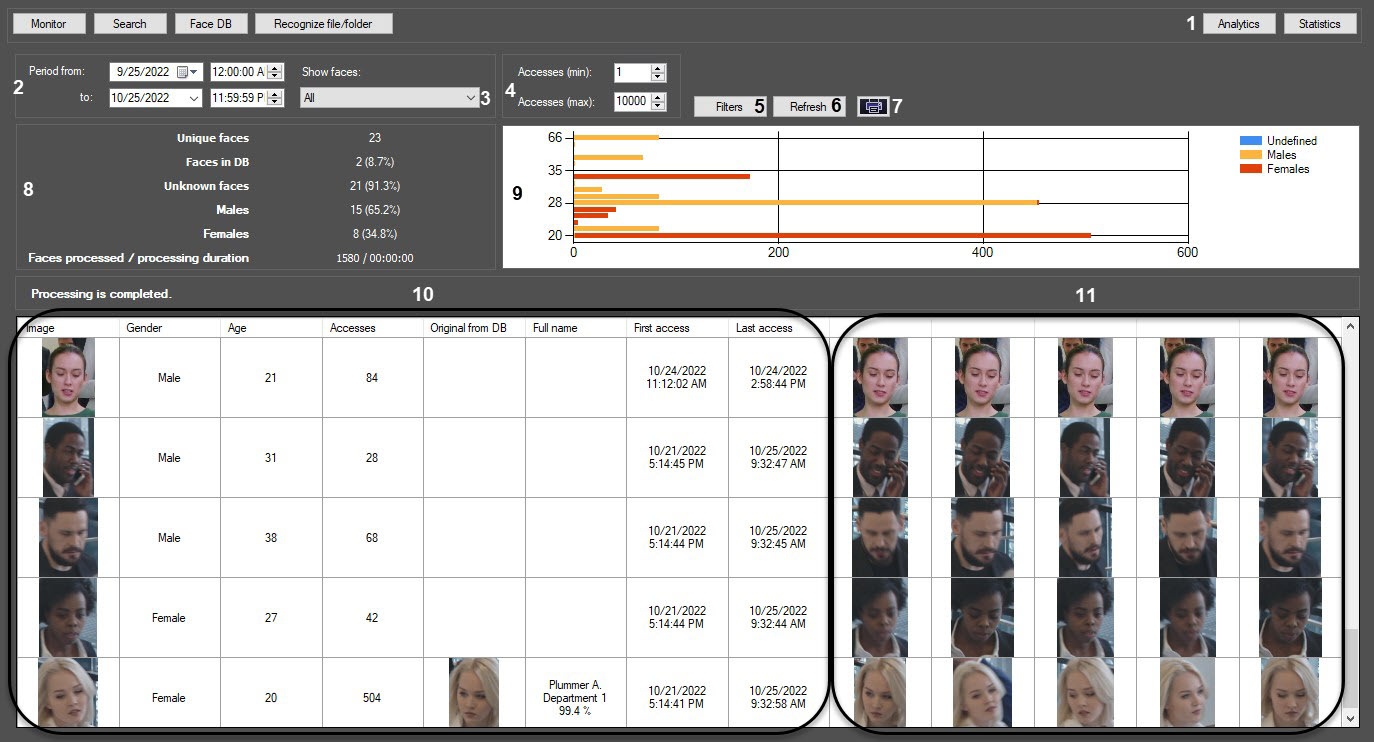This screenshot has height=742, width=1374.
Task: Click the Males legend color swatch
Action: pyautogui.click(x=1250, y=155)
